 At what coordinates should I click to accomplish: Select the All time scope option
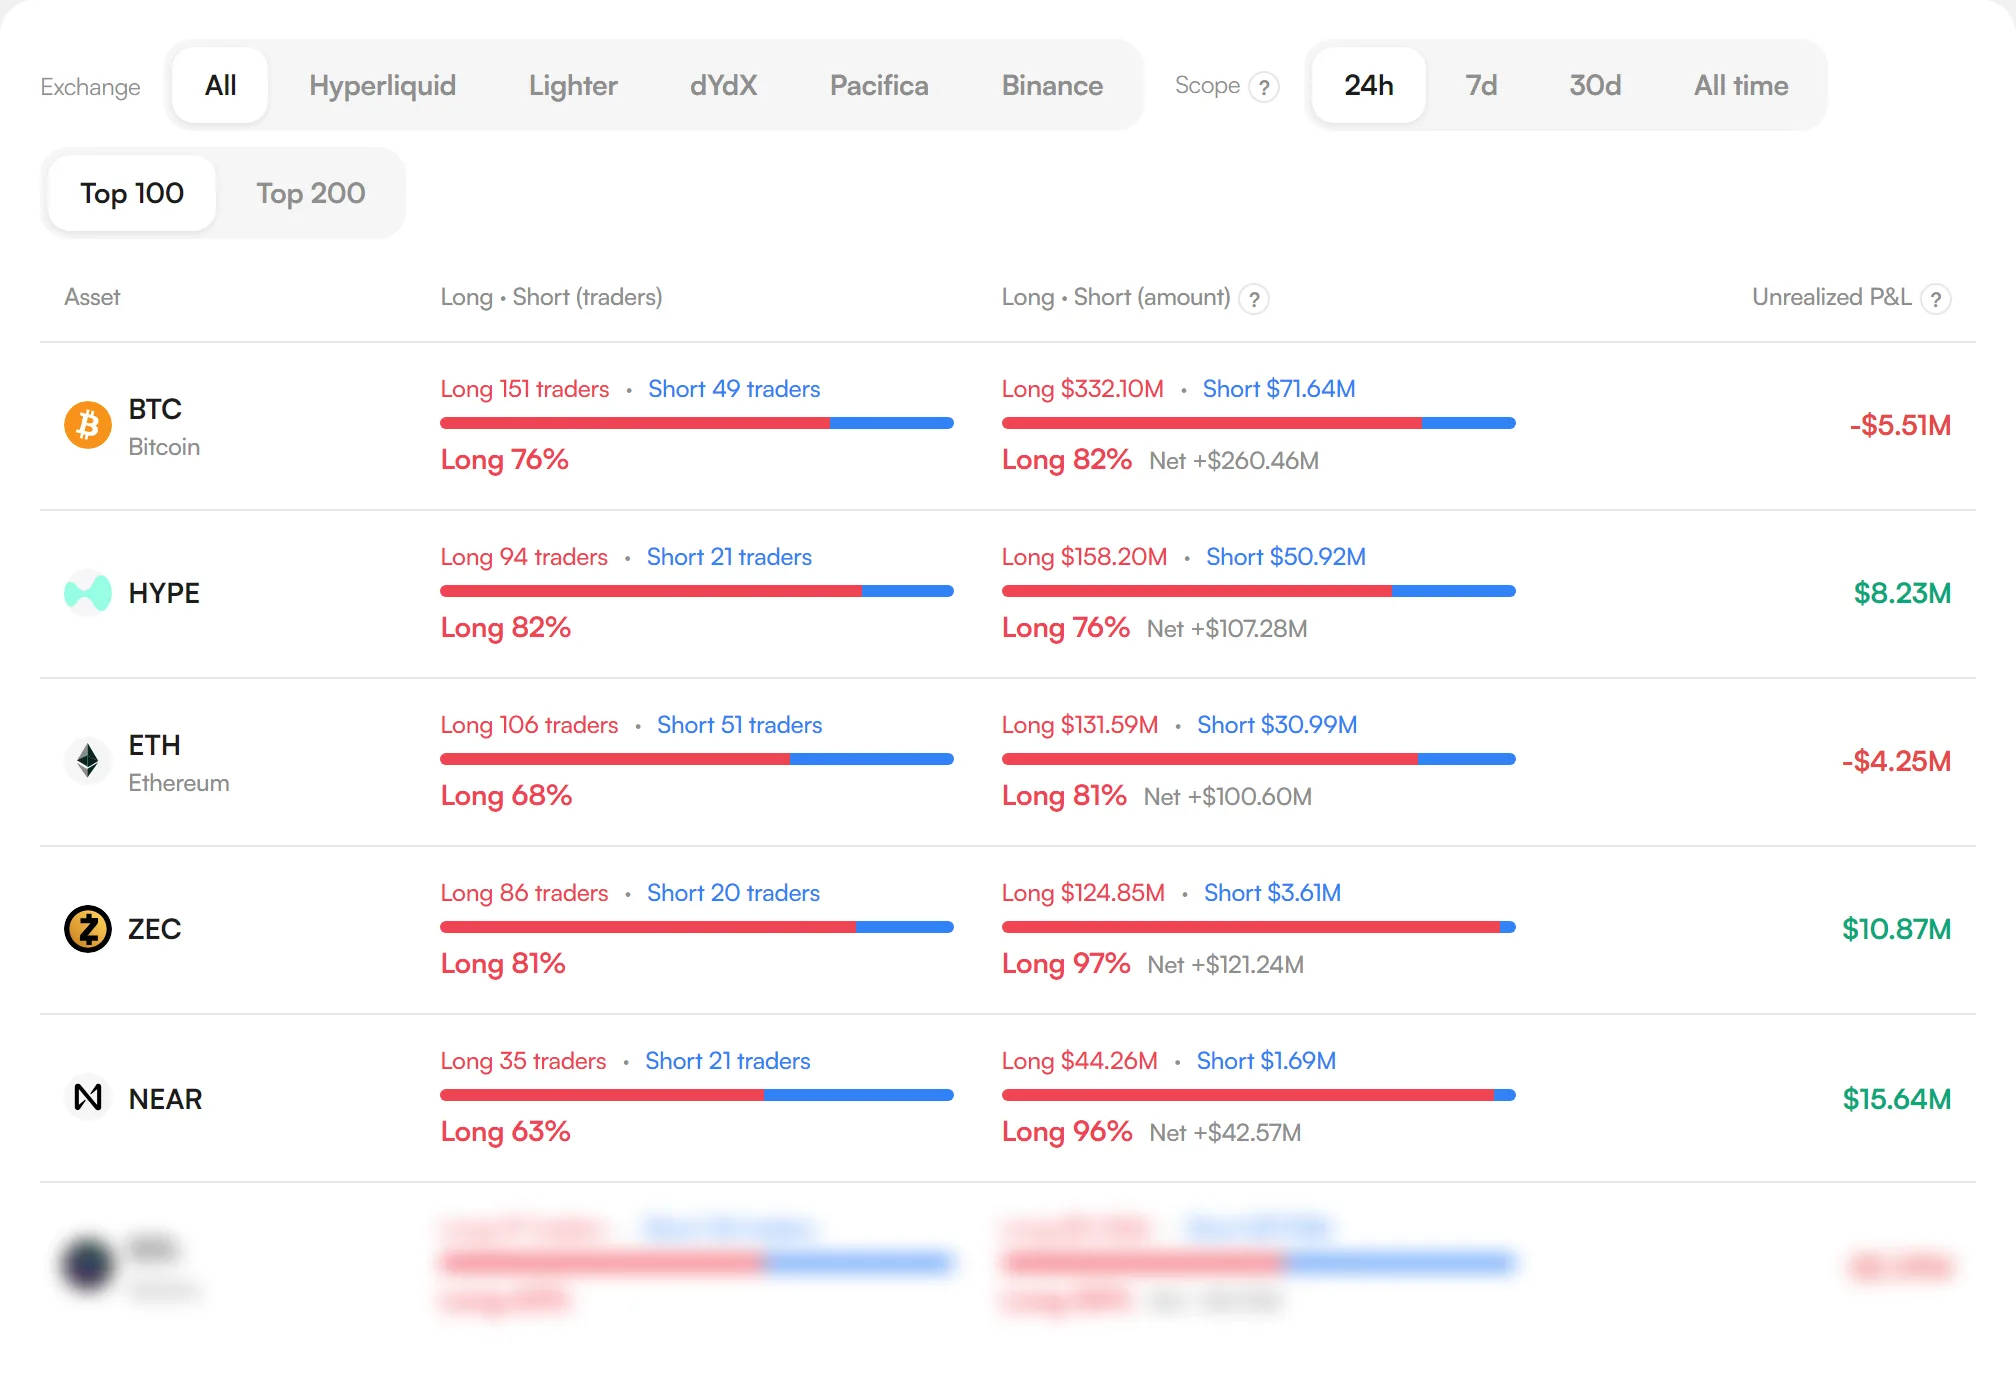point(1741,85)
